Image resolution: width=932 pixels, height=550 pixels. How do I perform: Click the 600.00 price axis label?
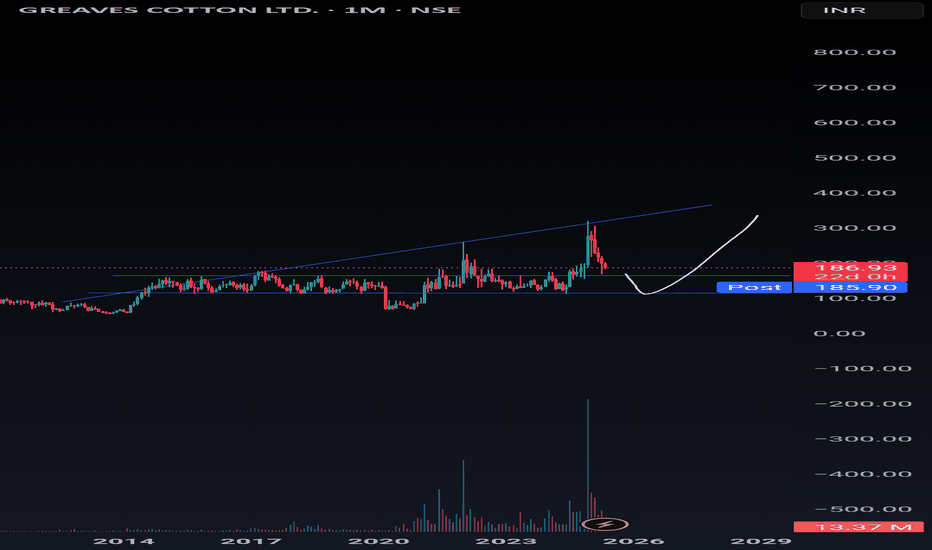(855, 122)
